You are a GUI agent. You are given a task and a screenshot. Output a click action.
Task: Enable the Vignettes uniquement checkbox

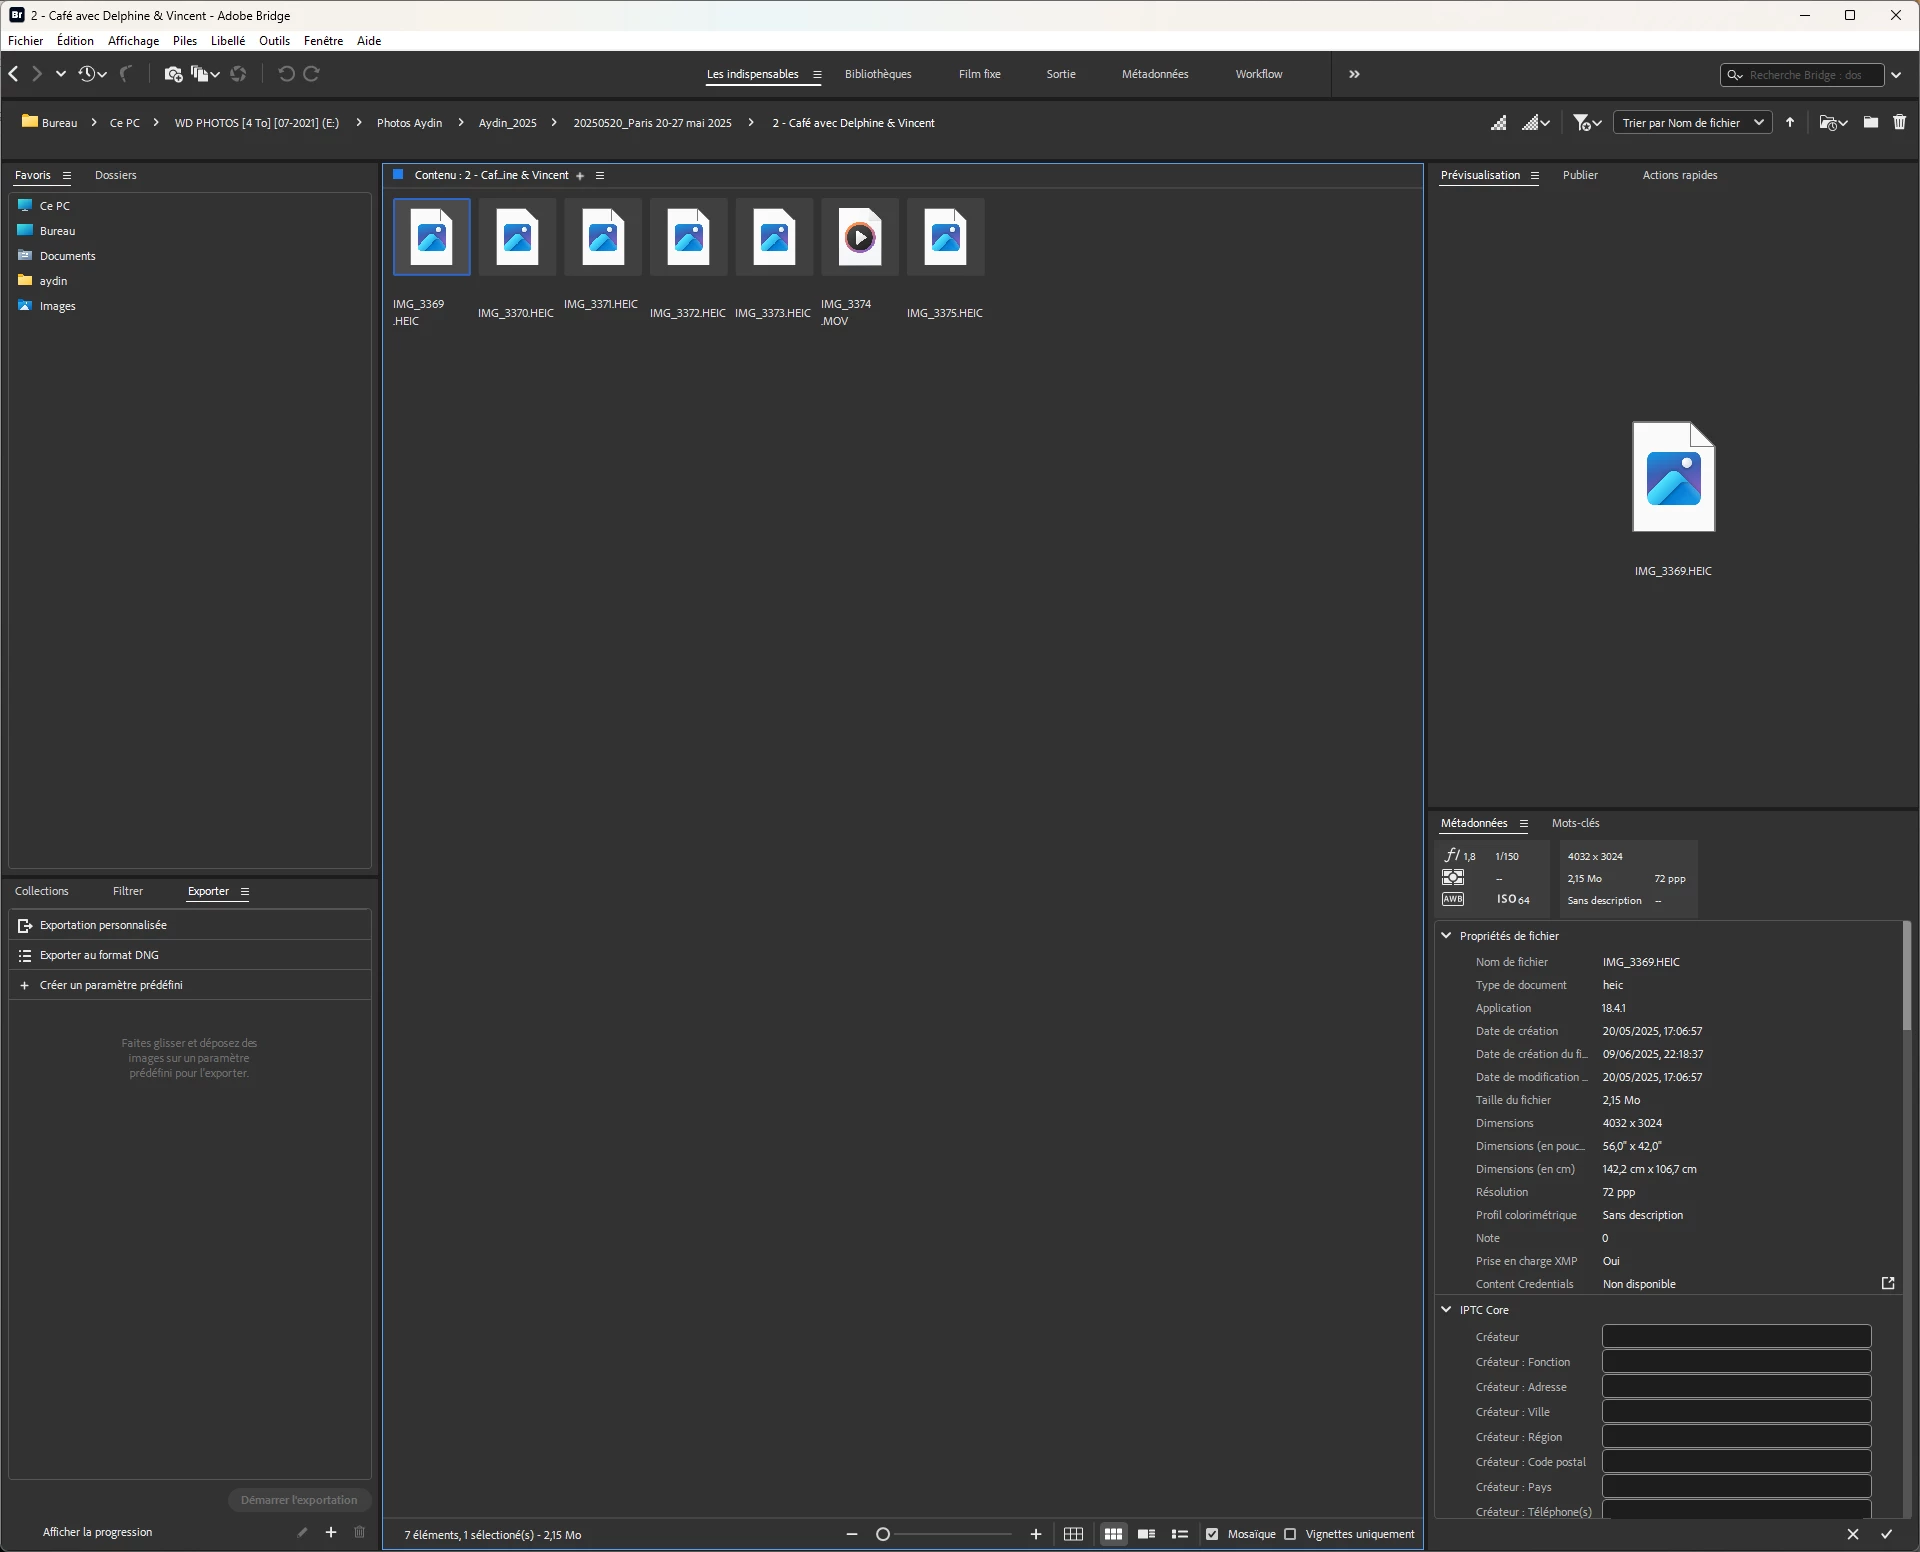coord(1290,1534)
